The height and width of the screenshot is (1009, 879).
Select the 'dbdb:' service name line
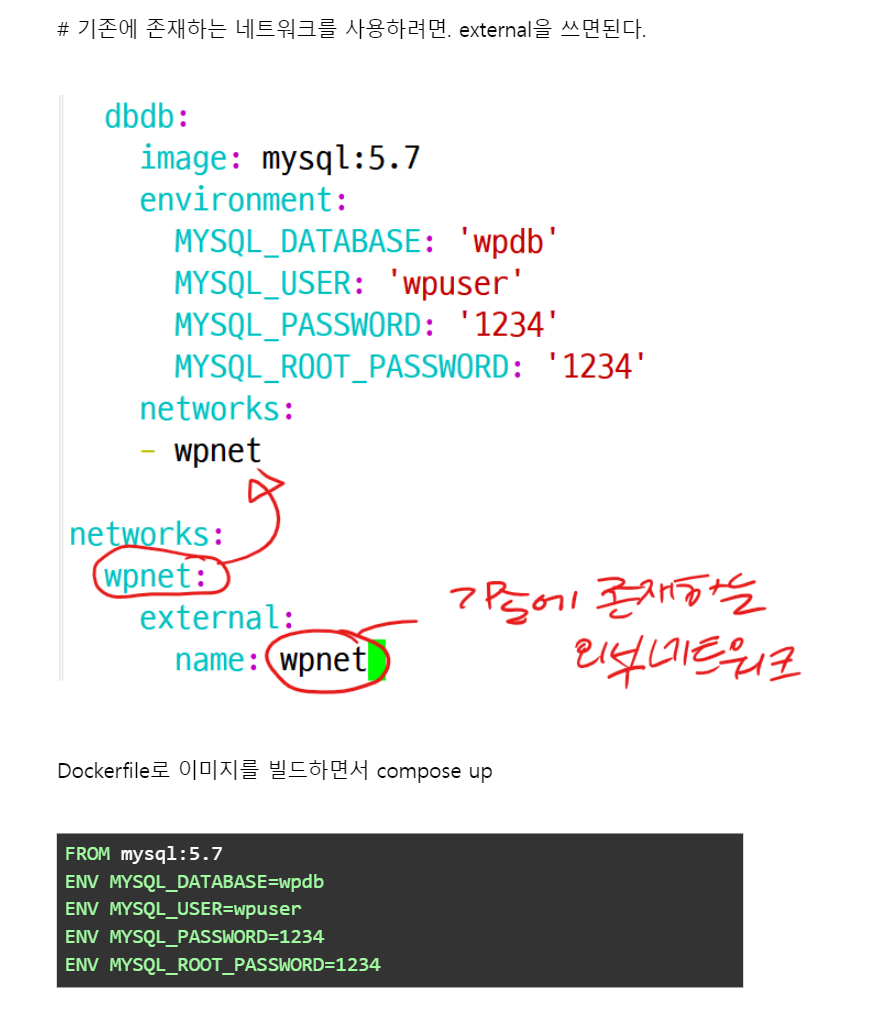pos(147,117)
